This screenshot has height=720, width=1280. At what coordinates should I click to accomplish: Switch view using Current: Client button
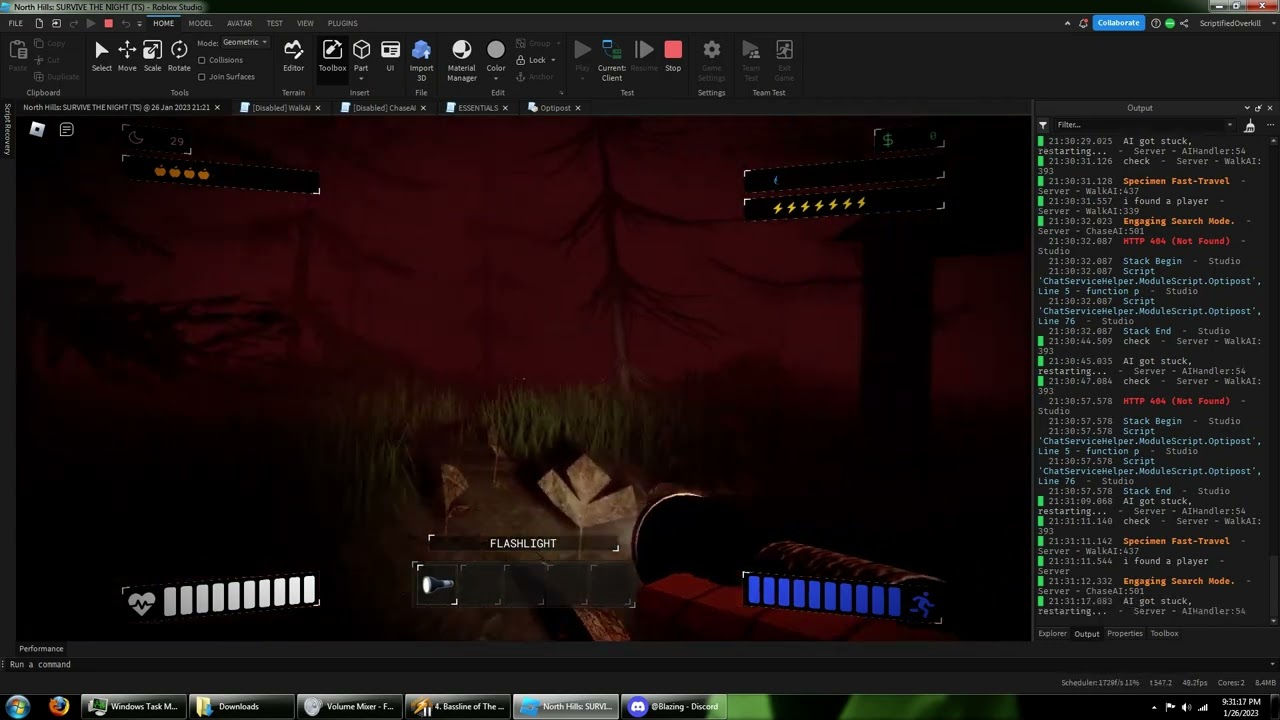point(612,60)
